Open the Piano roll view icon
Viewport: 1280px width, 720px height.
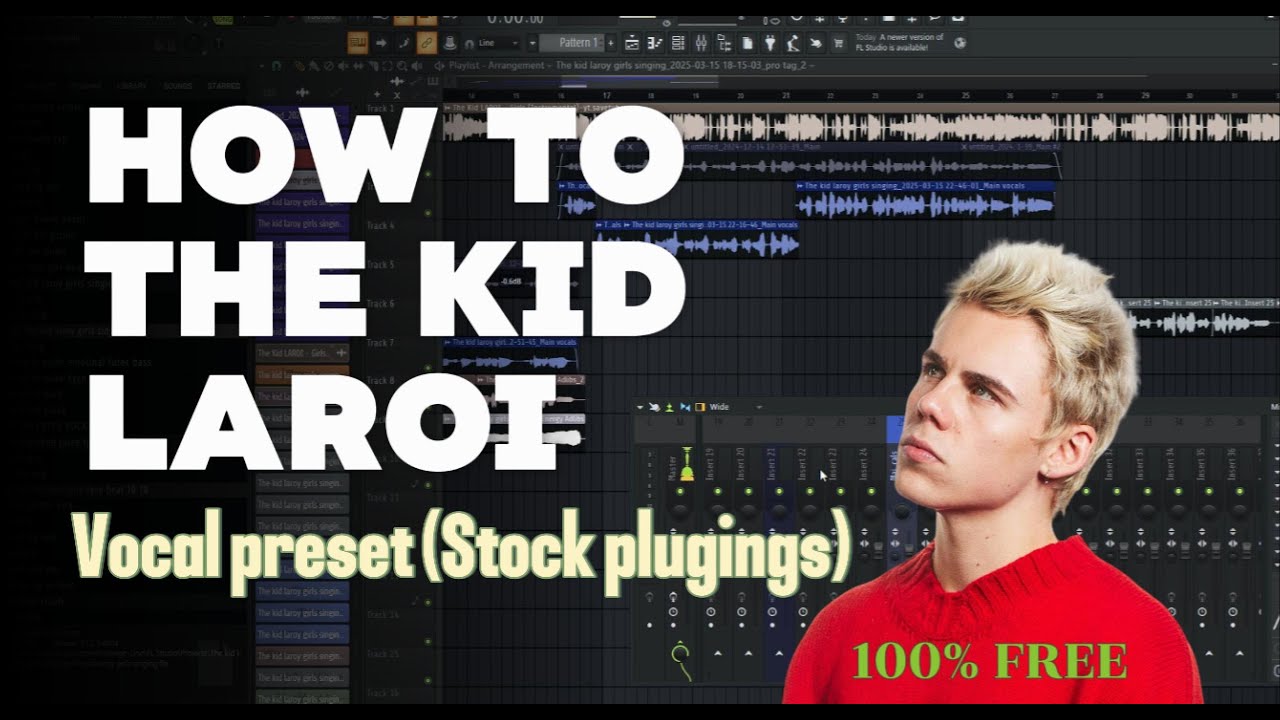click(654, 43)
